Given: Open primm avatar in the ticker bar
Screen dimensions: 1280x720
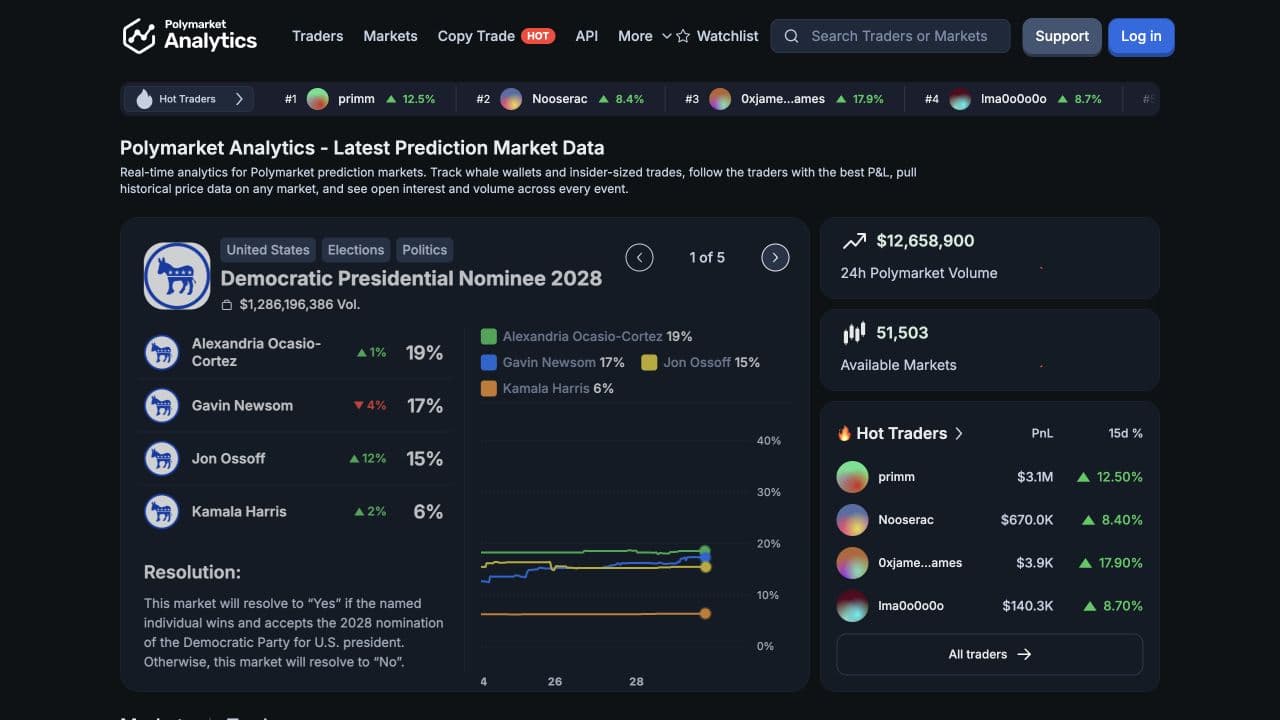Looking at the screenshot, I should (317, 99).
